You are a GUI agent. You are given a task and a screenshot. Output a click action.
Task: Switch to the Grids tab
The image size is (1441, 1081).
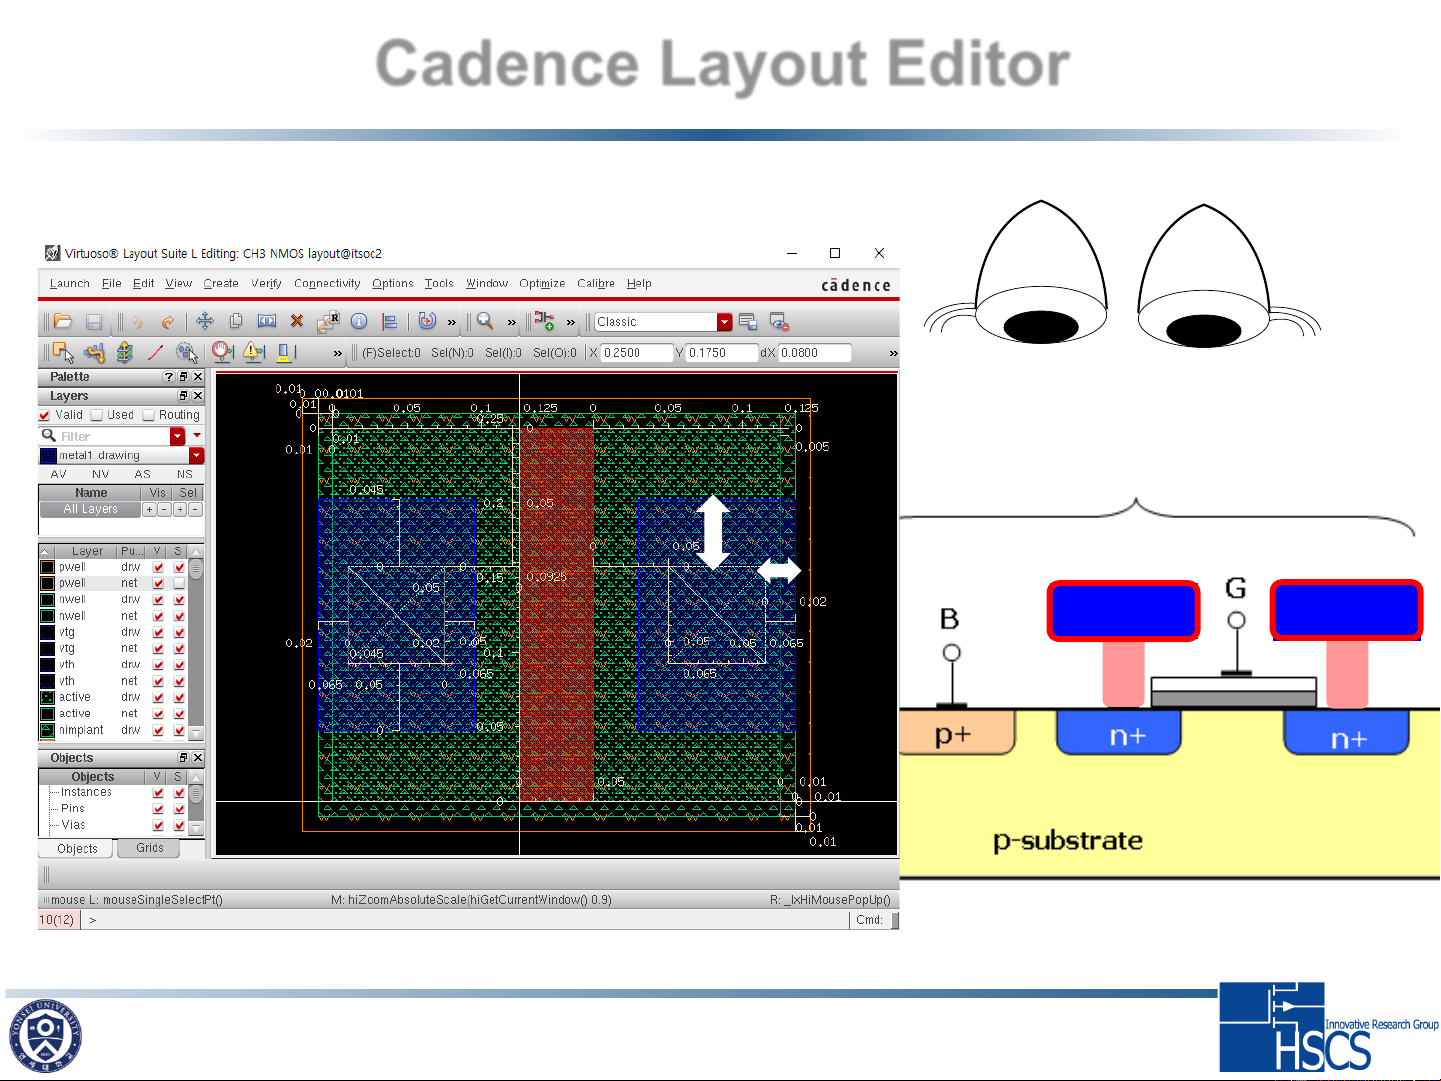click(x=150, y=848)
